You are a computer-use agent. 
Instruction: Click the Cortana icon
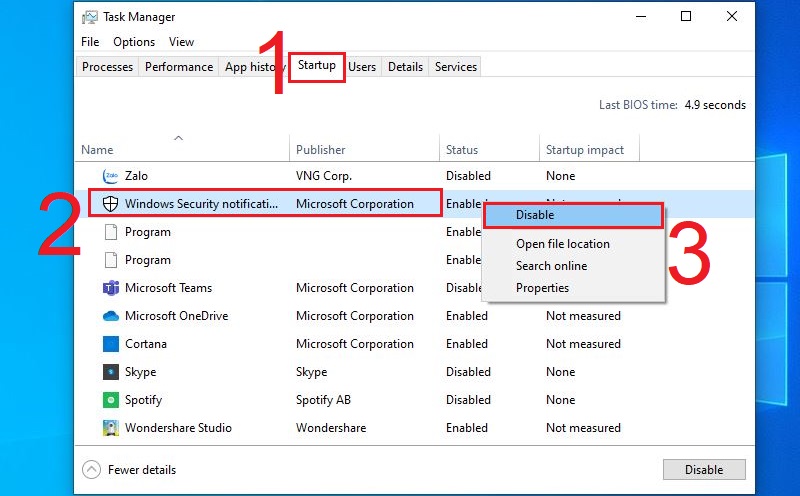[x=111, y=344]
